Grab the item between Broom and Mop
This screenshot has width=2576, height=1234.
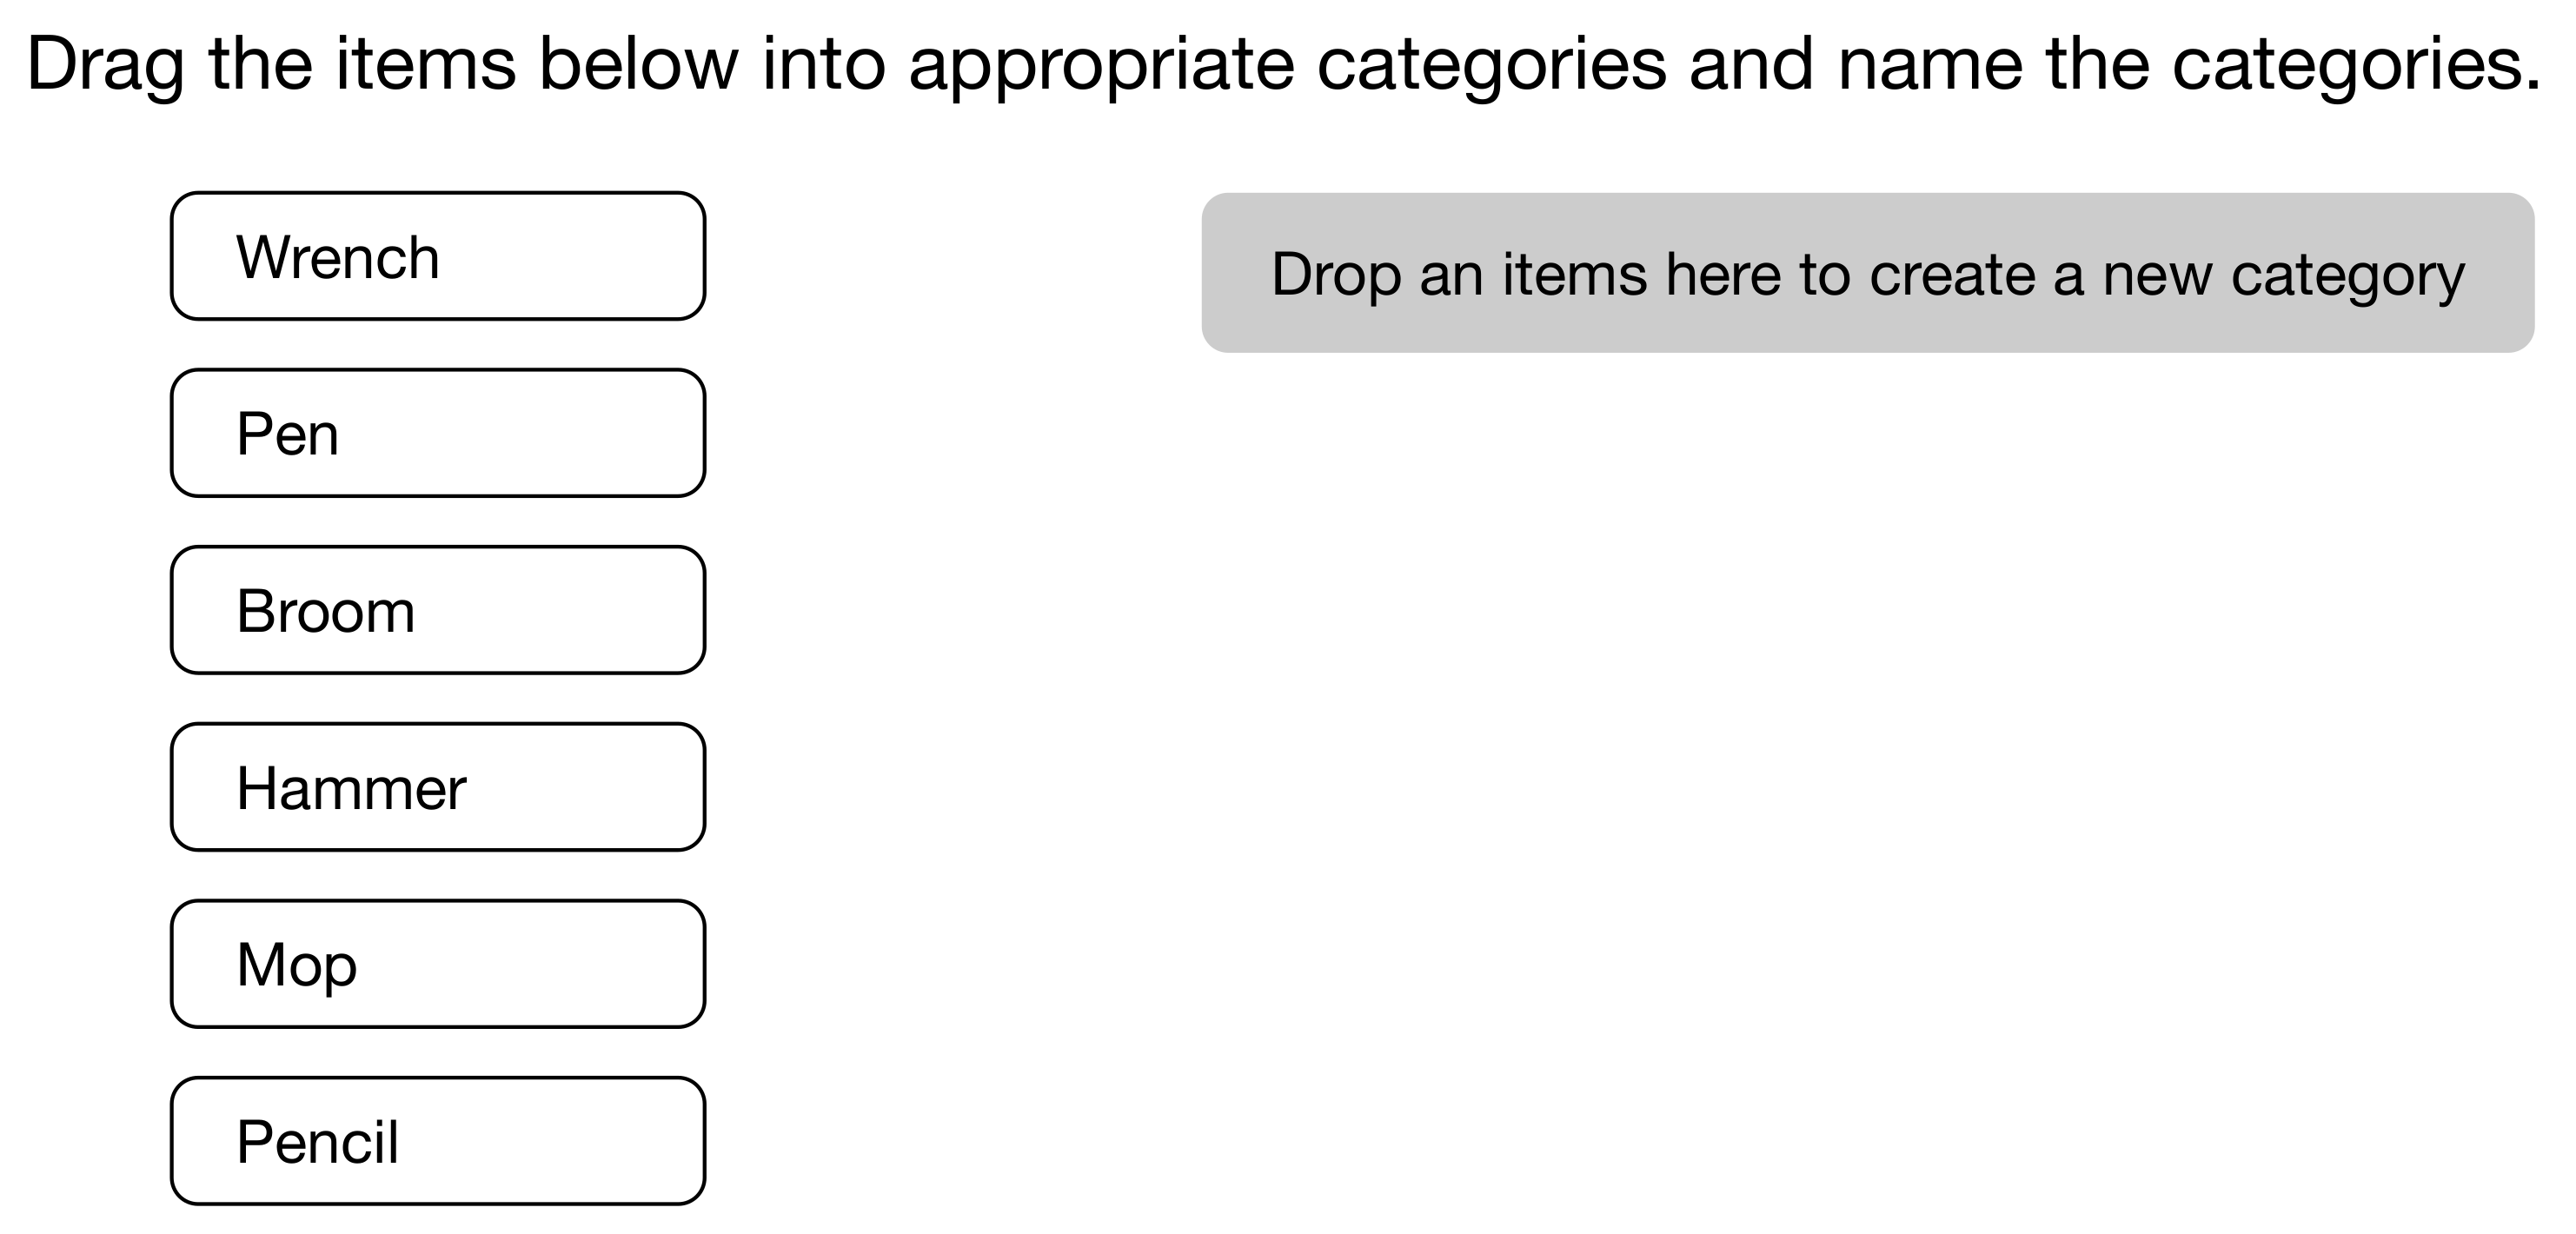(438, 787)
